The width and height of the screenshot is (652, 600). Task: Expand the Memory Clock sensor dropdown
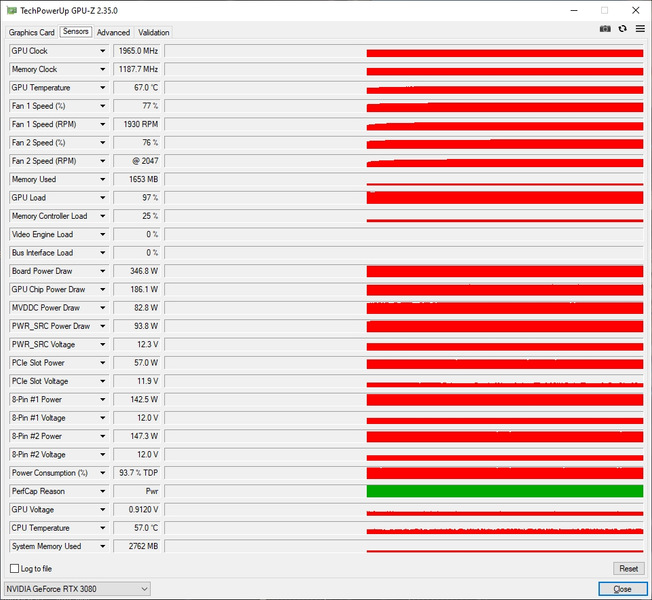tap(102, 69)
